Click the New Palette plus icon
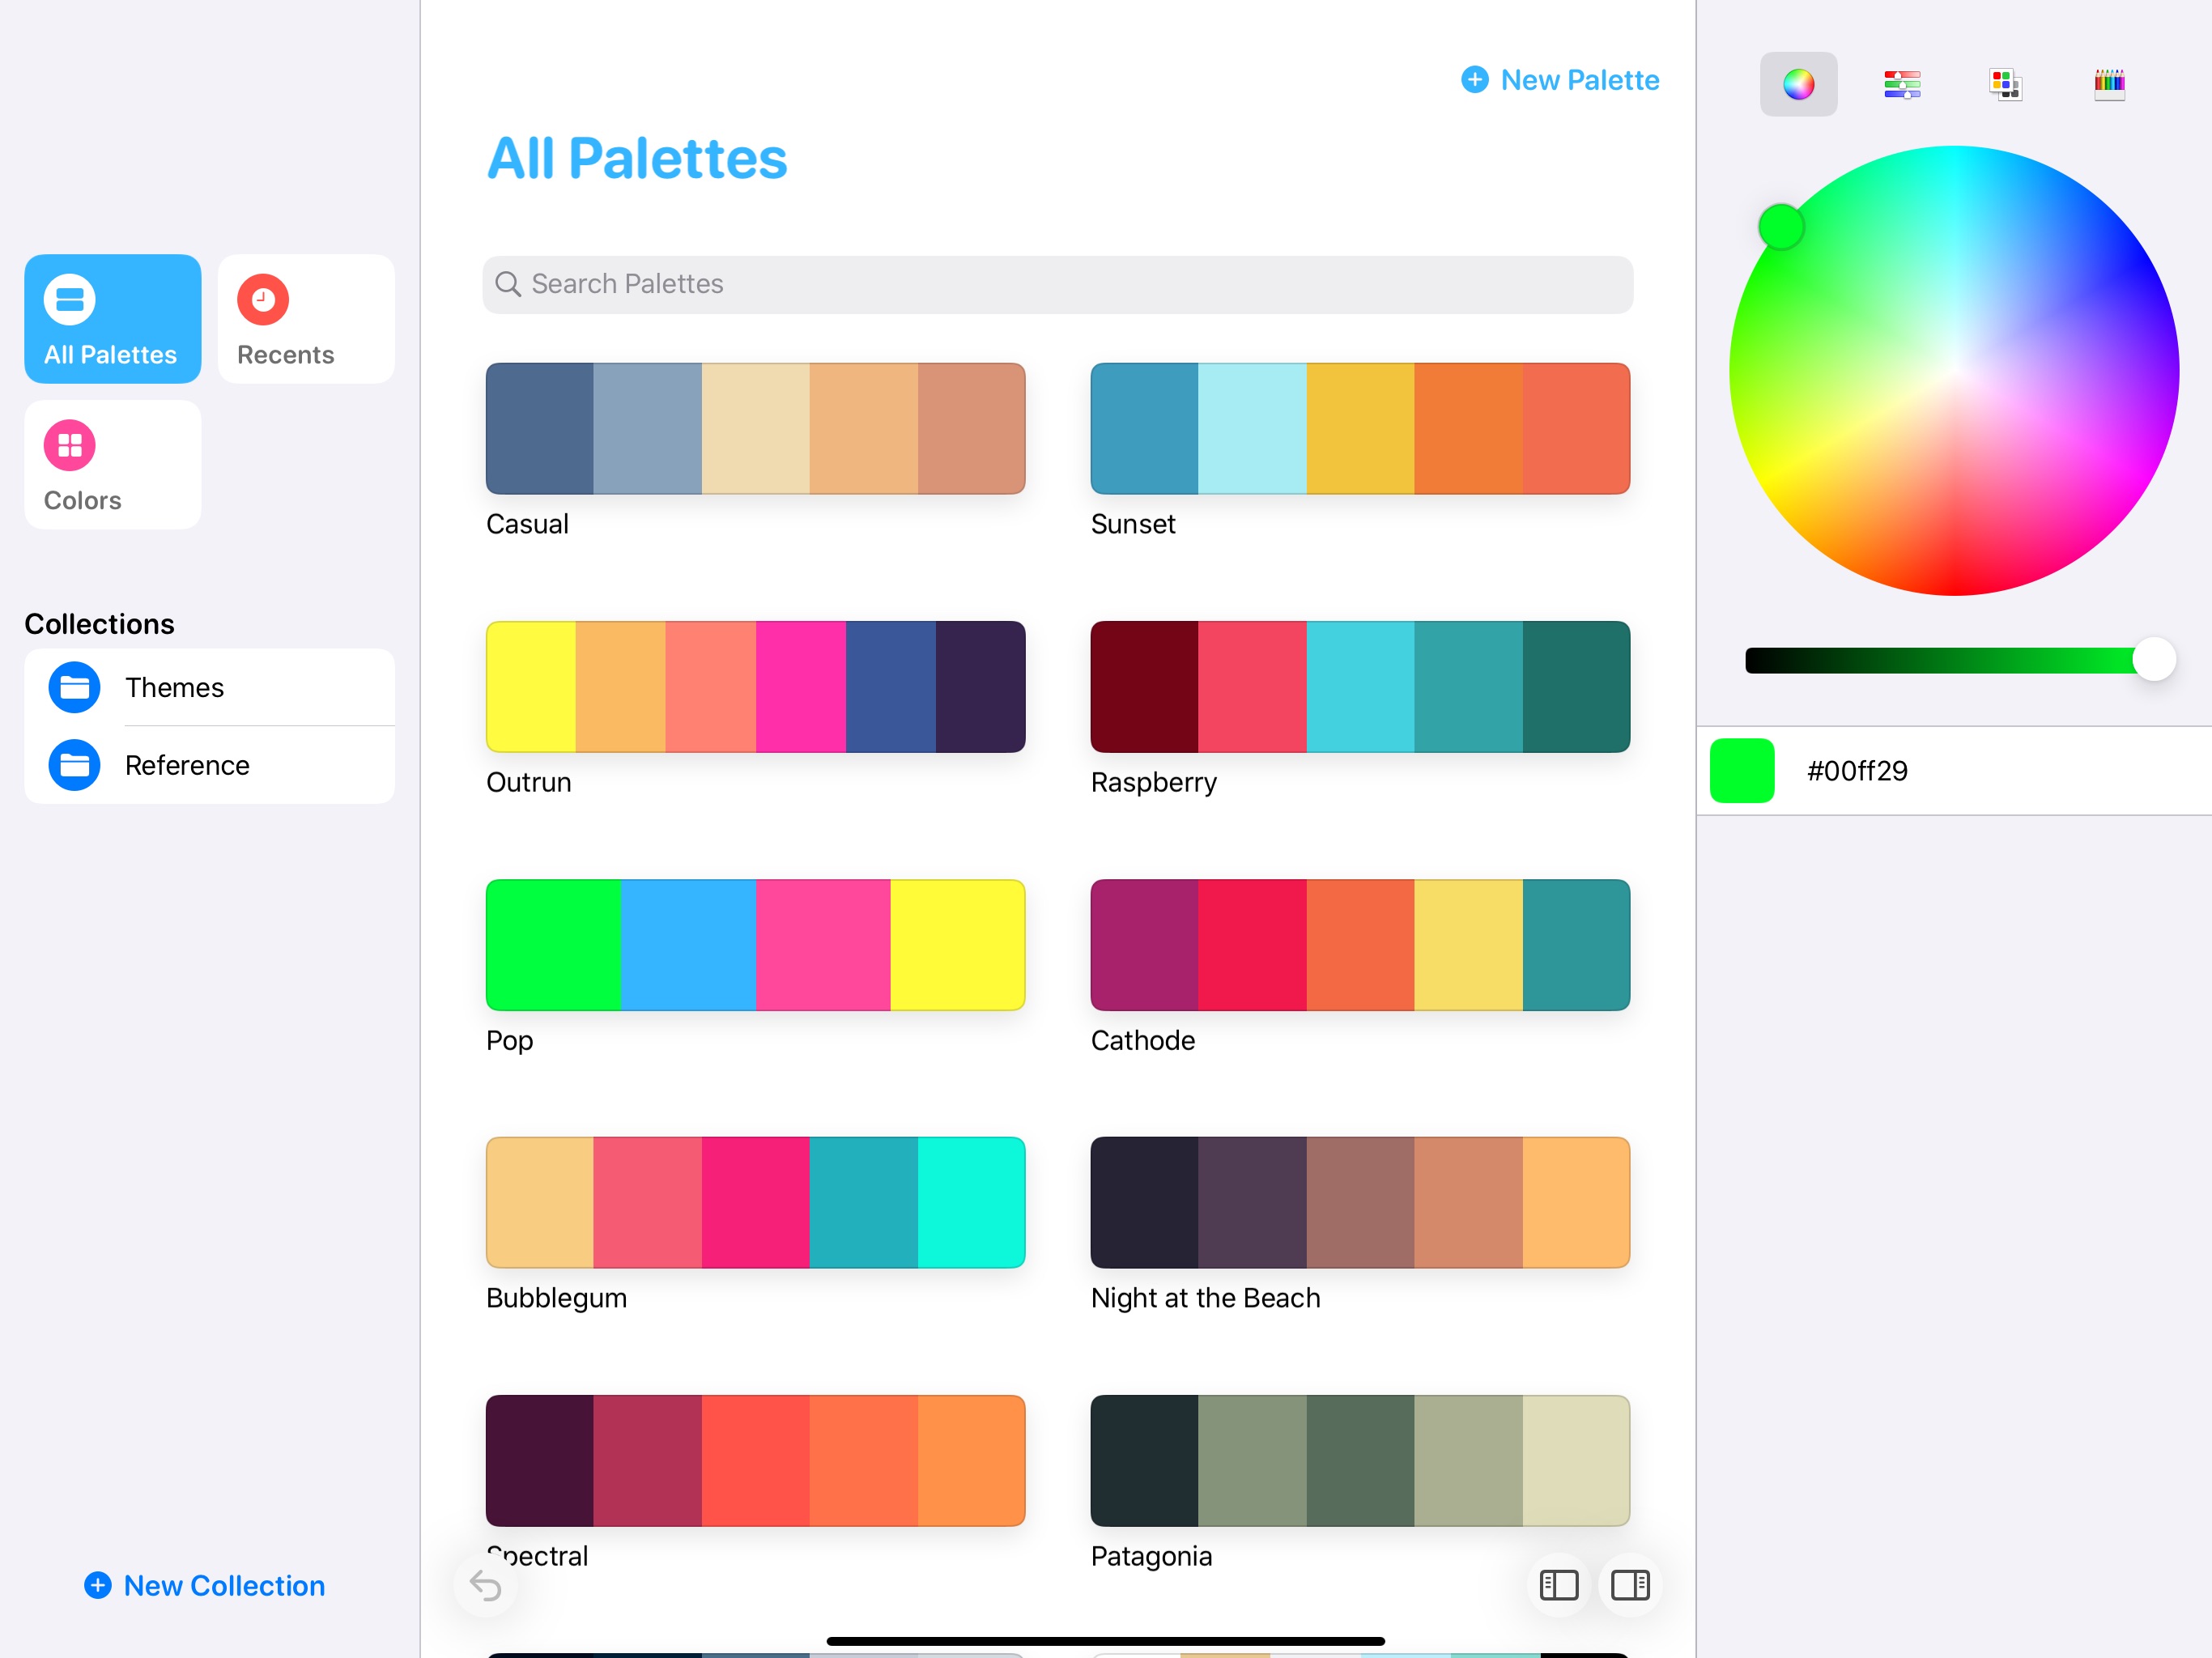Image resolution: width=2212 pixels, height=1658 pixels. click(1474, 79)
